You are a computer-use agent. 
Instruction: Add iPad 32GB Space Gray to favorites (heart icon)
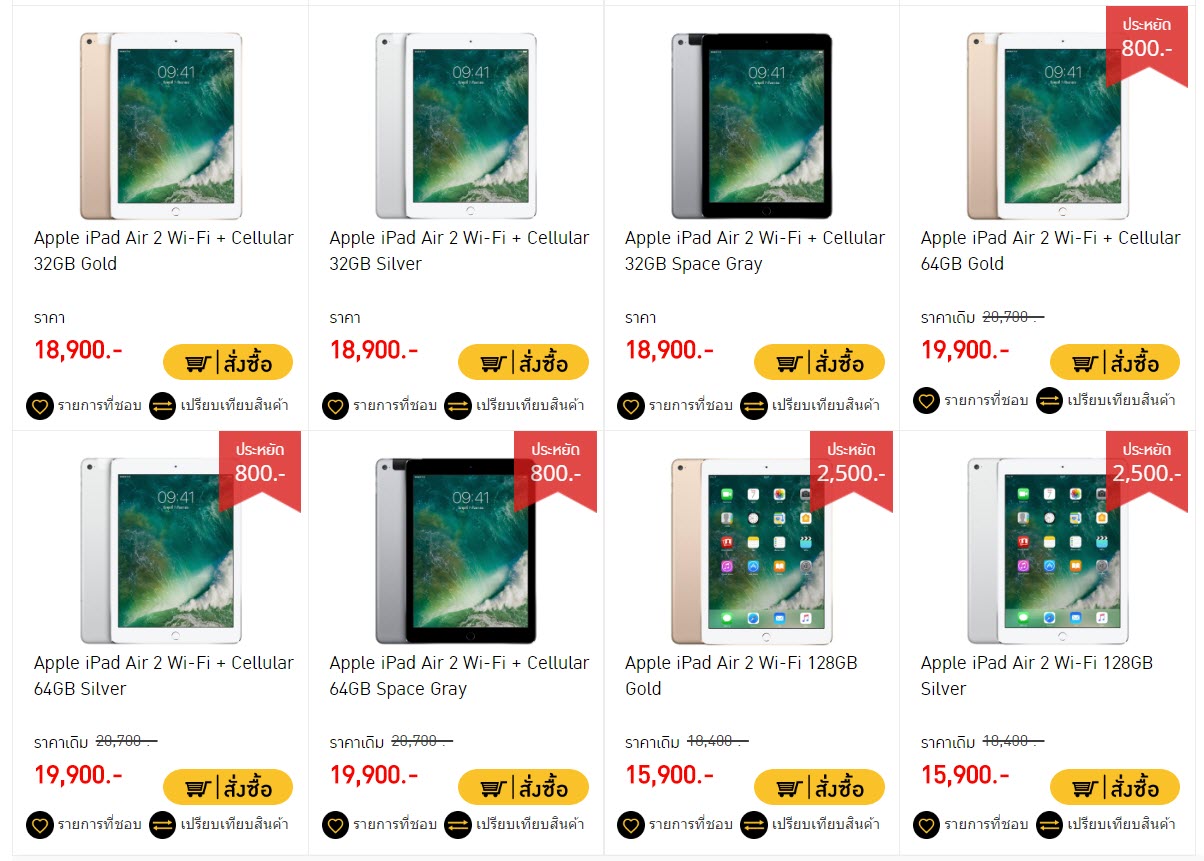point(631,406)
